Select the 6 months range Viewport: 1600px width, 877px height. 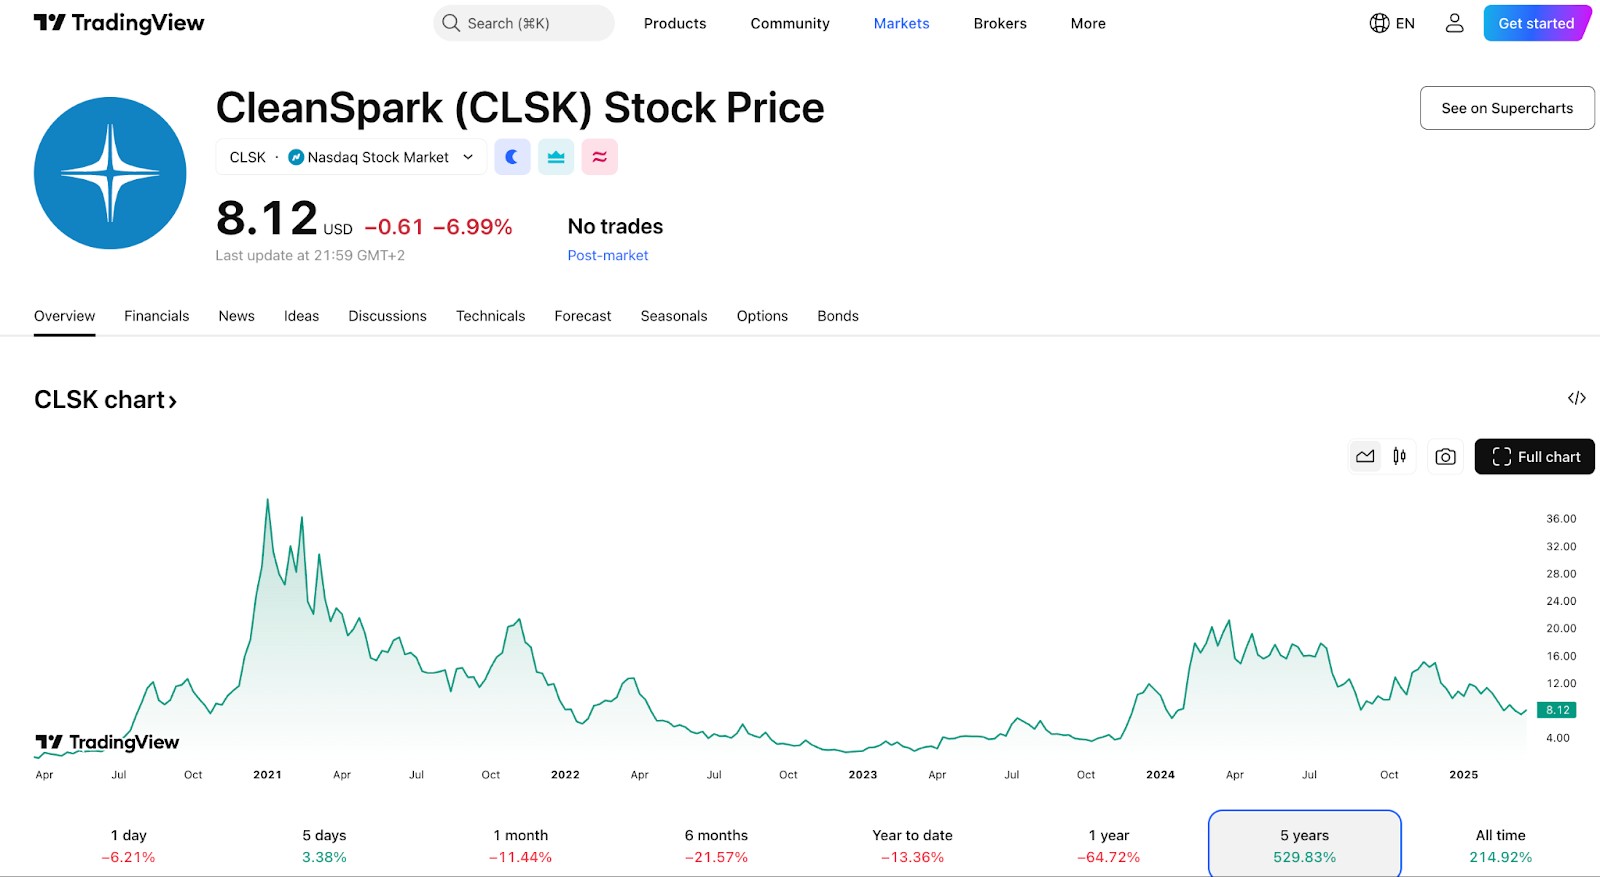716,846
